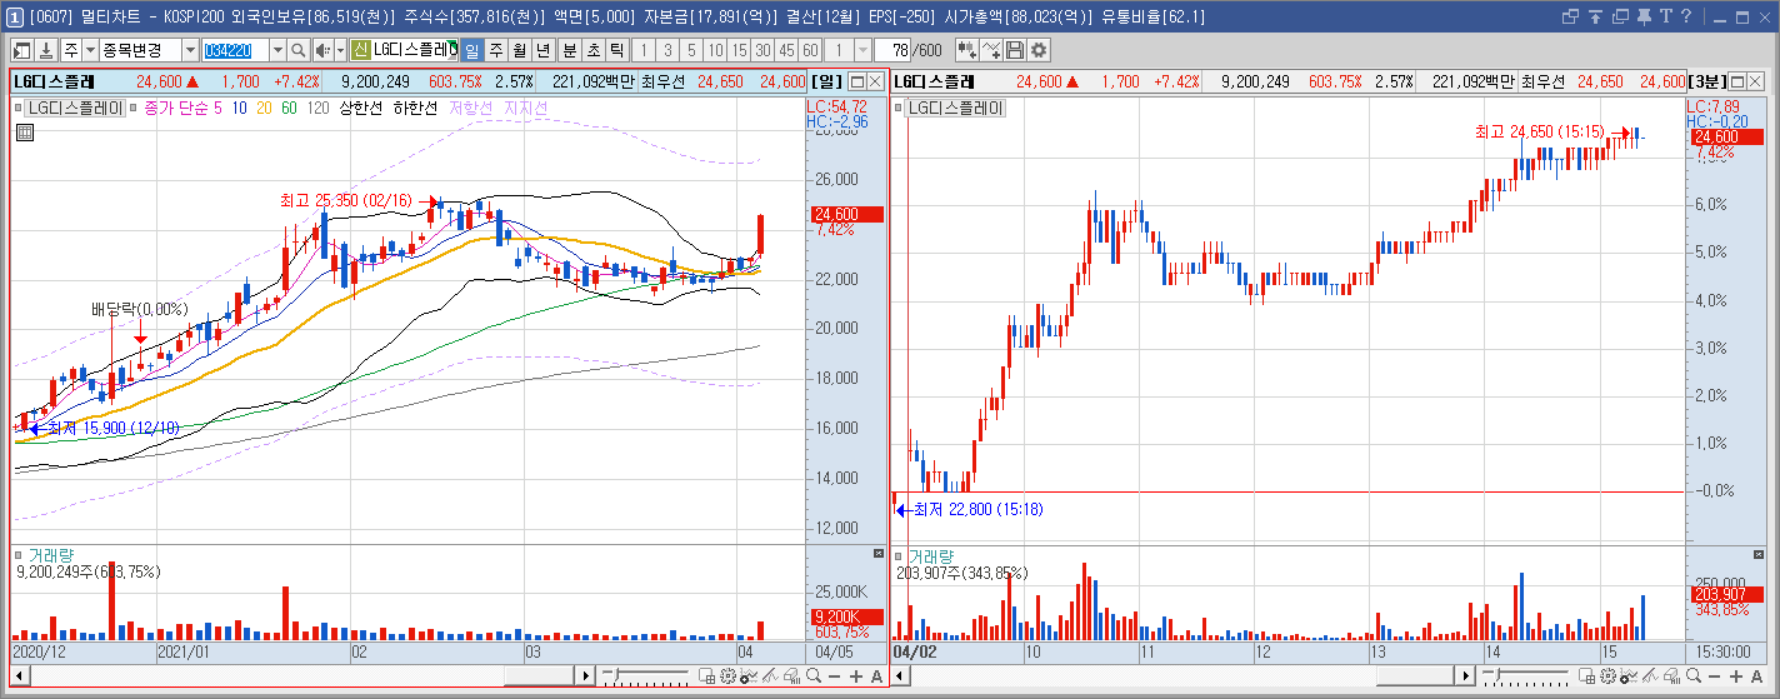Select the 년 (yearly) period toggle

(543, 50)
